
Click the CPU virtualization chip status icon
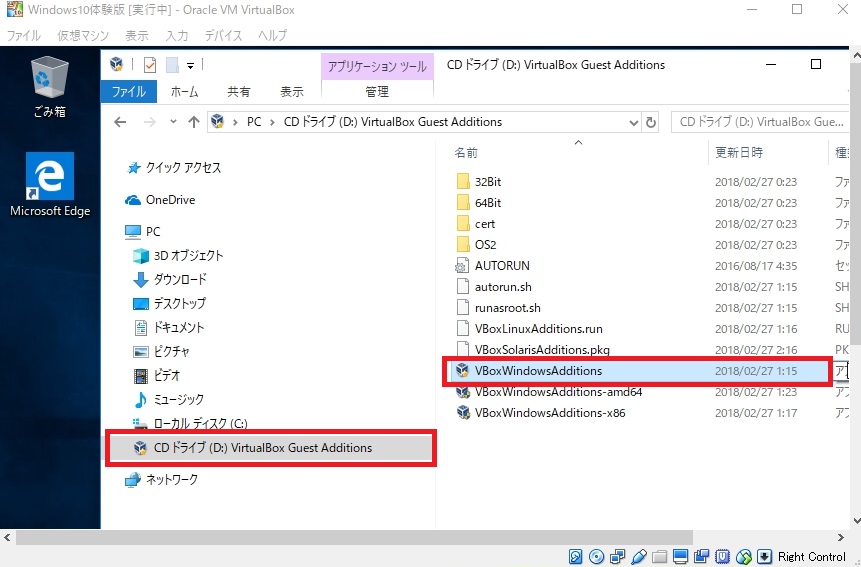click(722, 557)
